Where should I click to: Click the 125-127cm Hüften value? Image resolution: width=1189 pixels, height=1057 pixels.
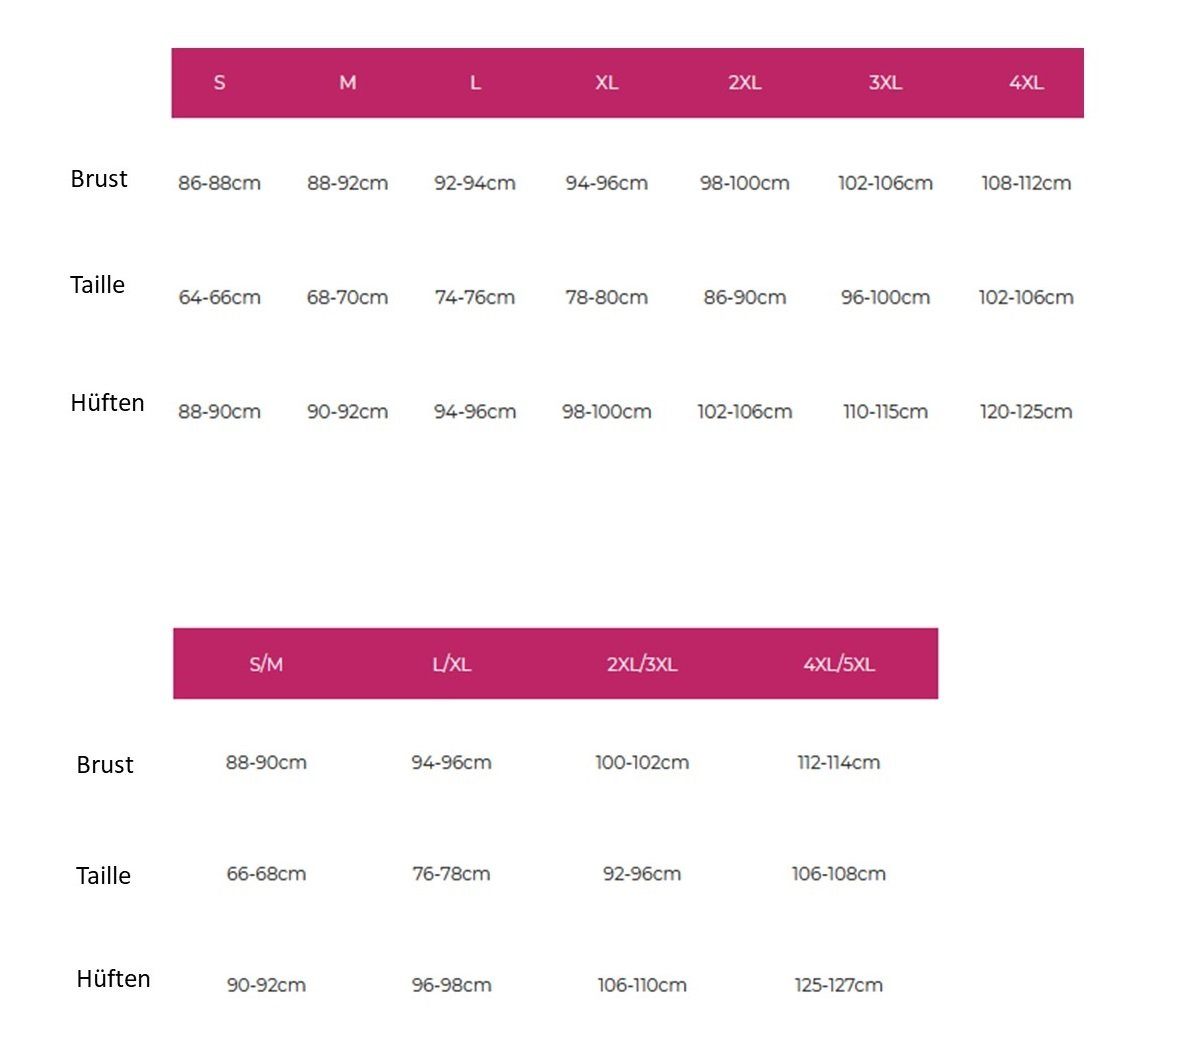tap(839, 985)
